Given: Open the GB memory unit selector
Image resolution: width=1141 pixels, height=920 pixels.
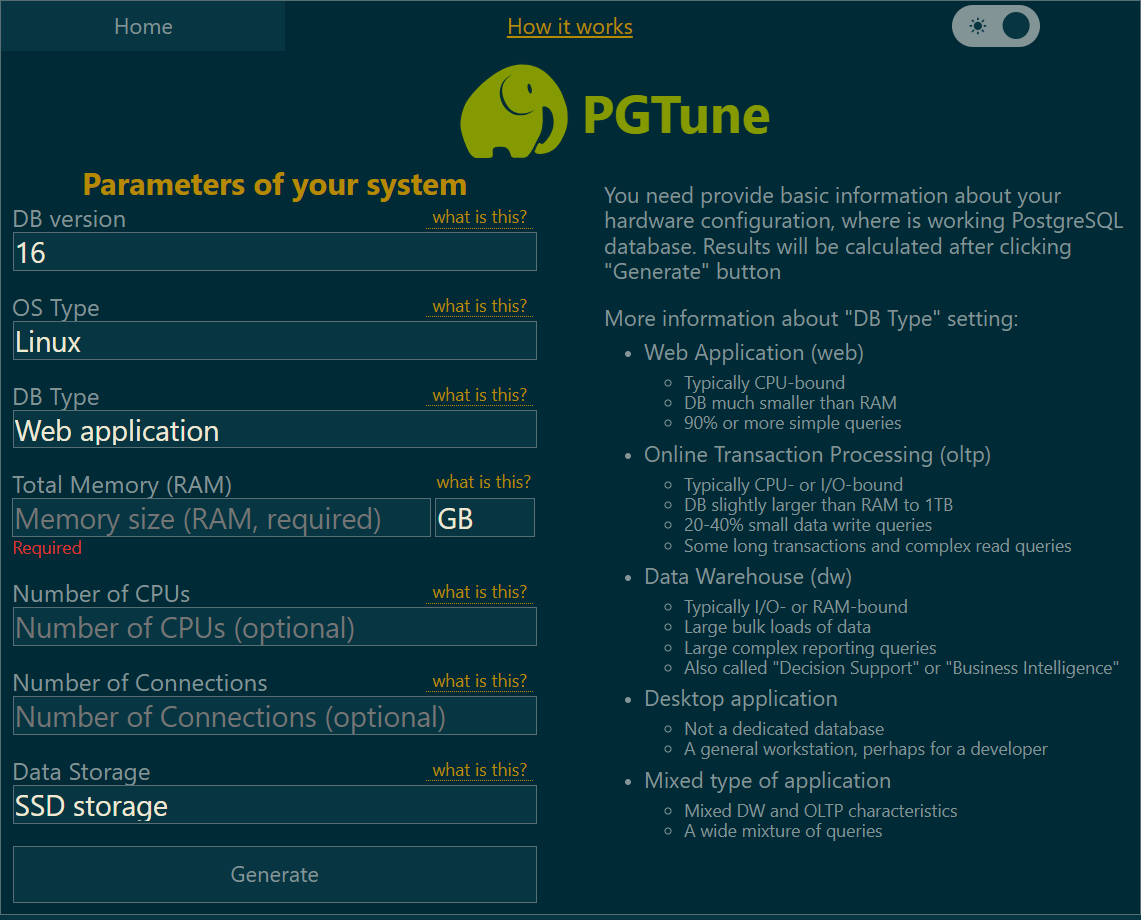Looking at the screenshot, I should point(484,517).
